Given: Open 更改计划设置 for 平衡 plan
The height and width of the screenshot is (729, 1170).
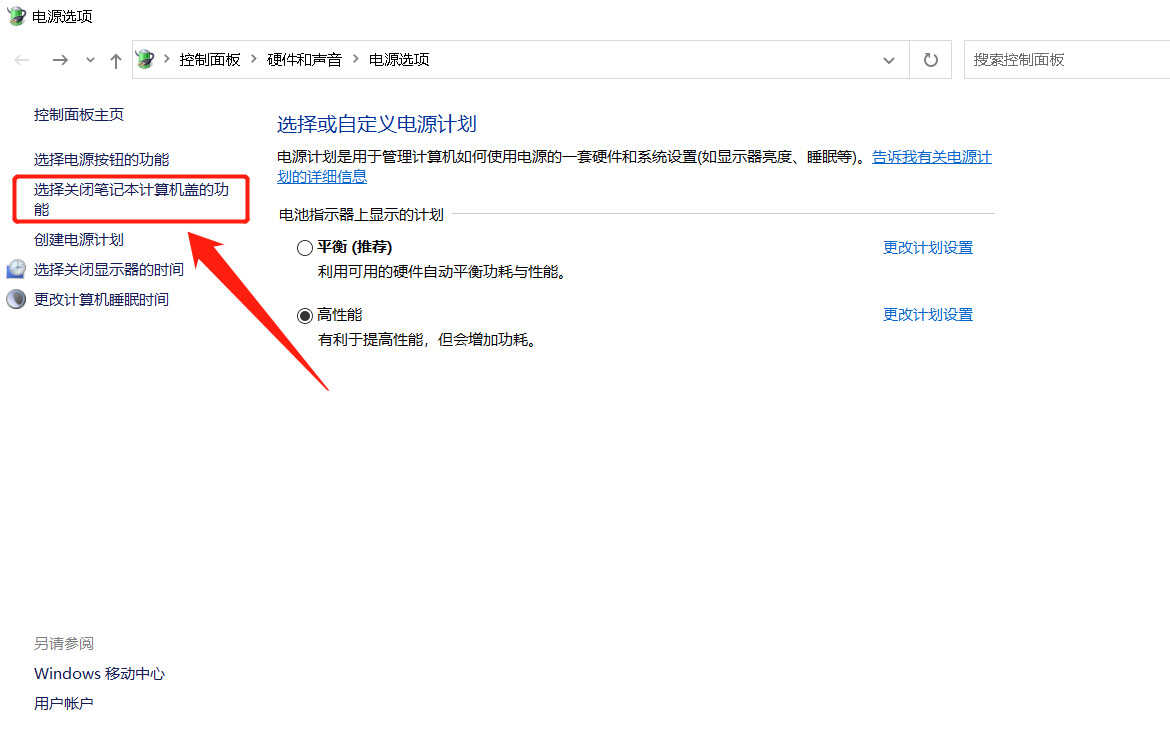Looking at the screenshot, I should coord(928,248).
